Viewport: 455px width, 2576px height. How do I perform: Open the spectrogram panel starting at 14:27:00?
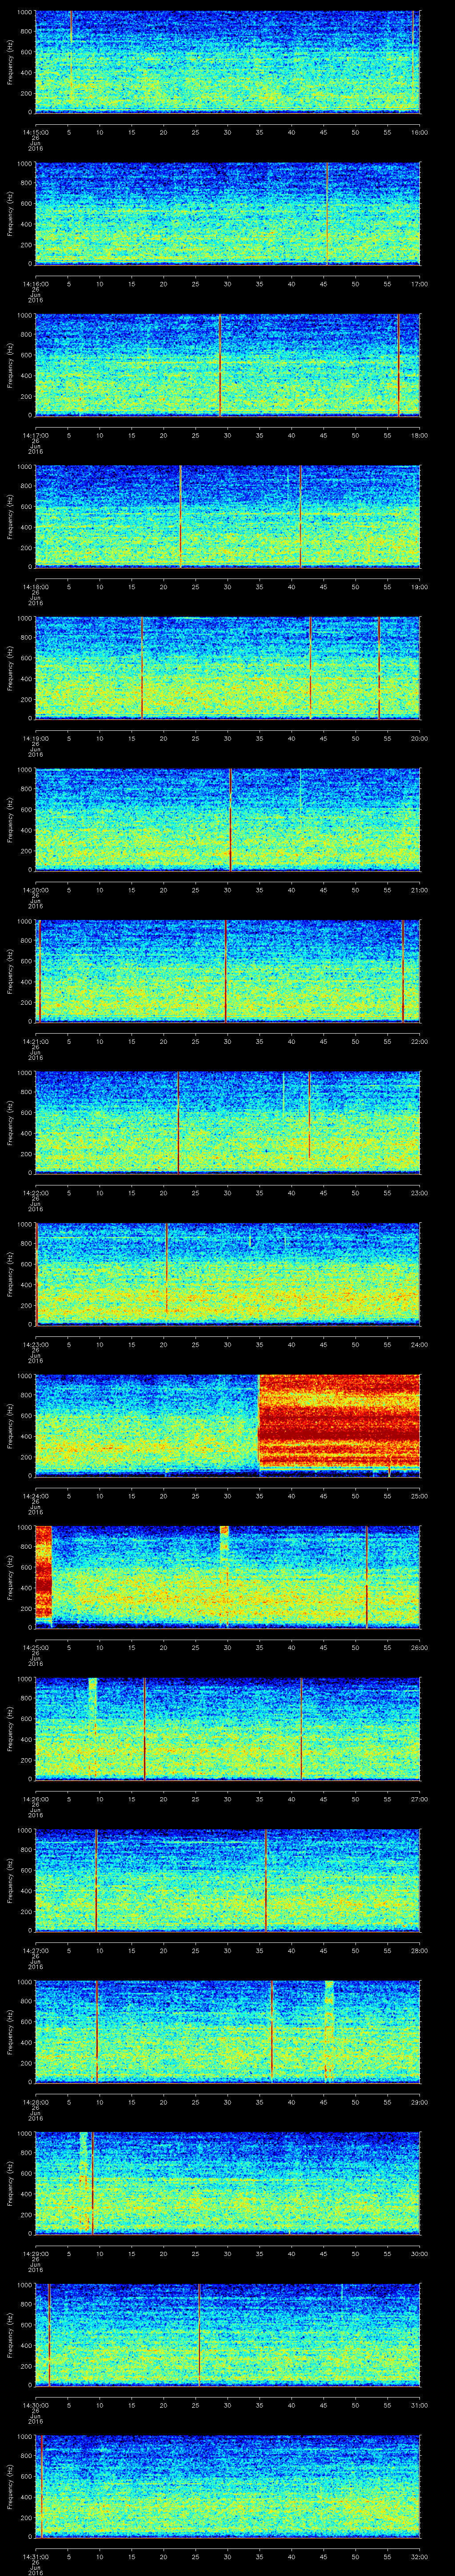228,1880
